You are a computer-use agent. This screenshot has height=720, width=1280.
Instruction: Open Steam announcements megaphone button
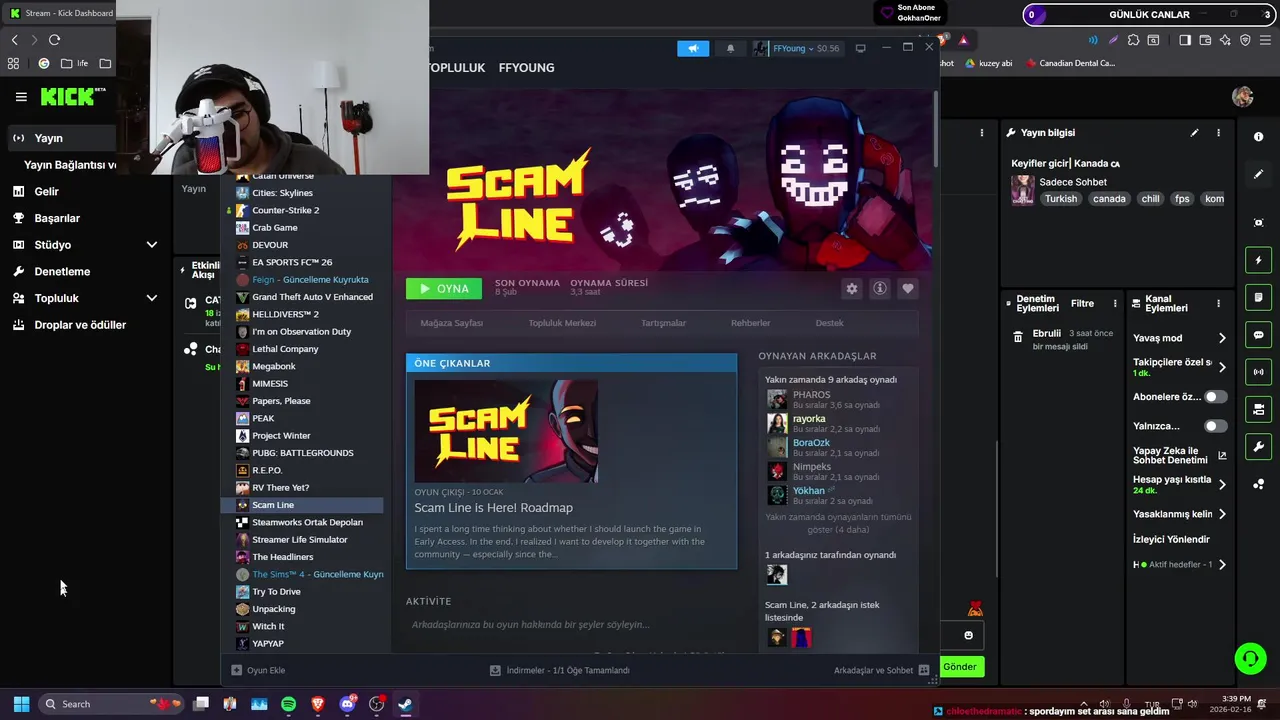[693, 48]
